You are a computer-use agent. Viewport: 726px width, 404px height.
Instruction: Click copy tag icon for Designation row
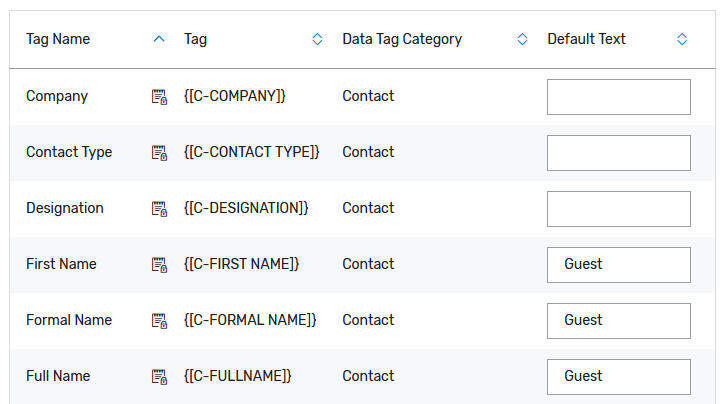pos(159,209)
